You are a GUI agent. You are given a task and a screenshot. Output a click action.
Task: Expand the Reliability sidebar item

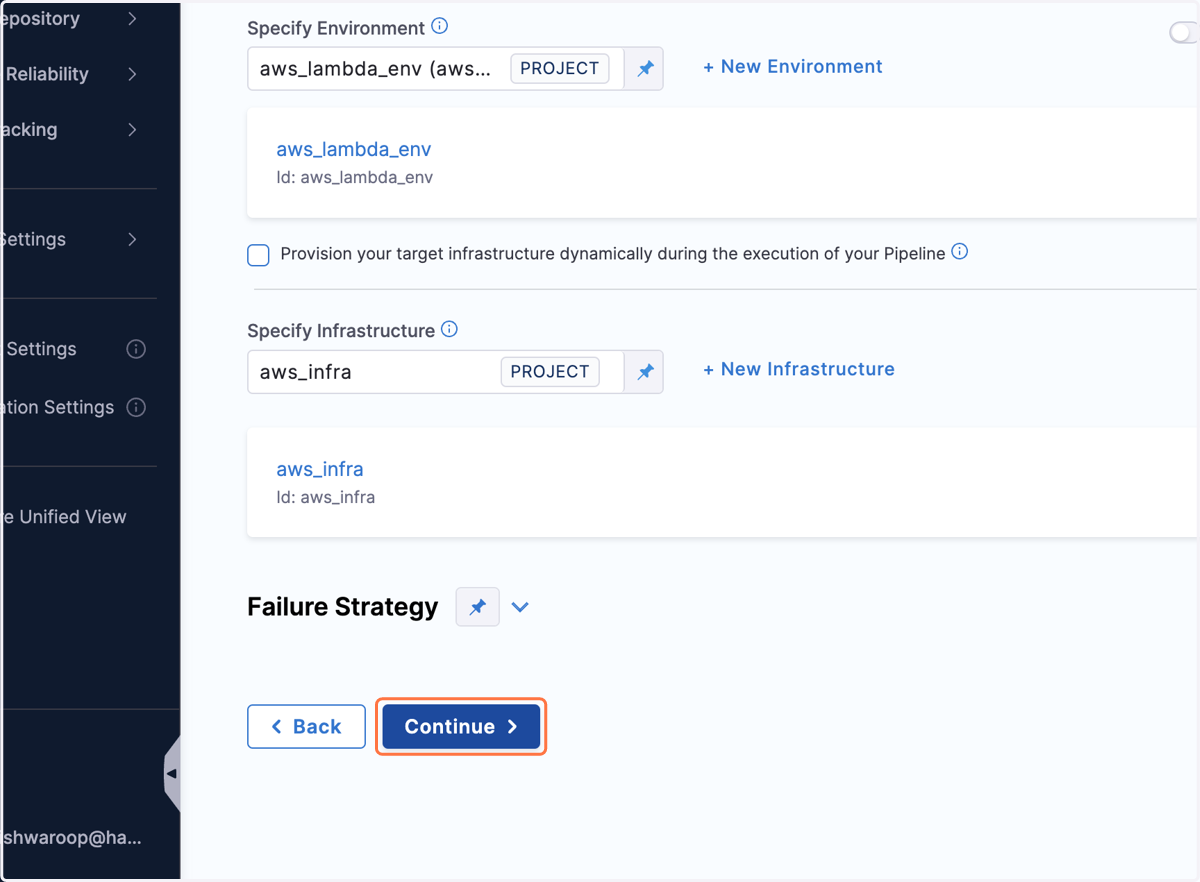(x=133, y=74)
